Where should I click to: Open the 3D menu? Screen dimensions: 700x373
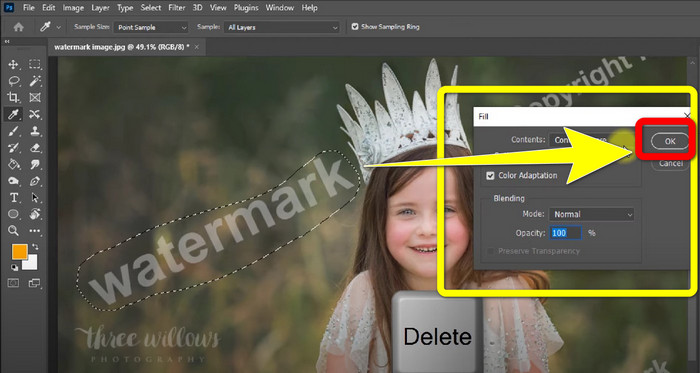197,8
